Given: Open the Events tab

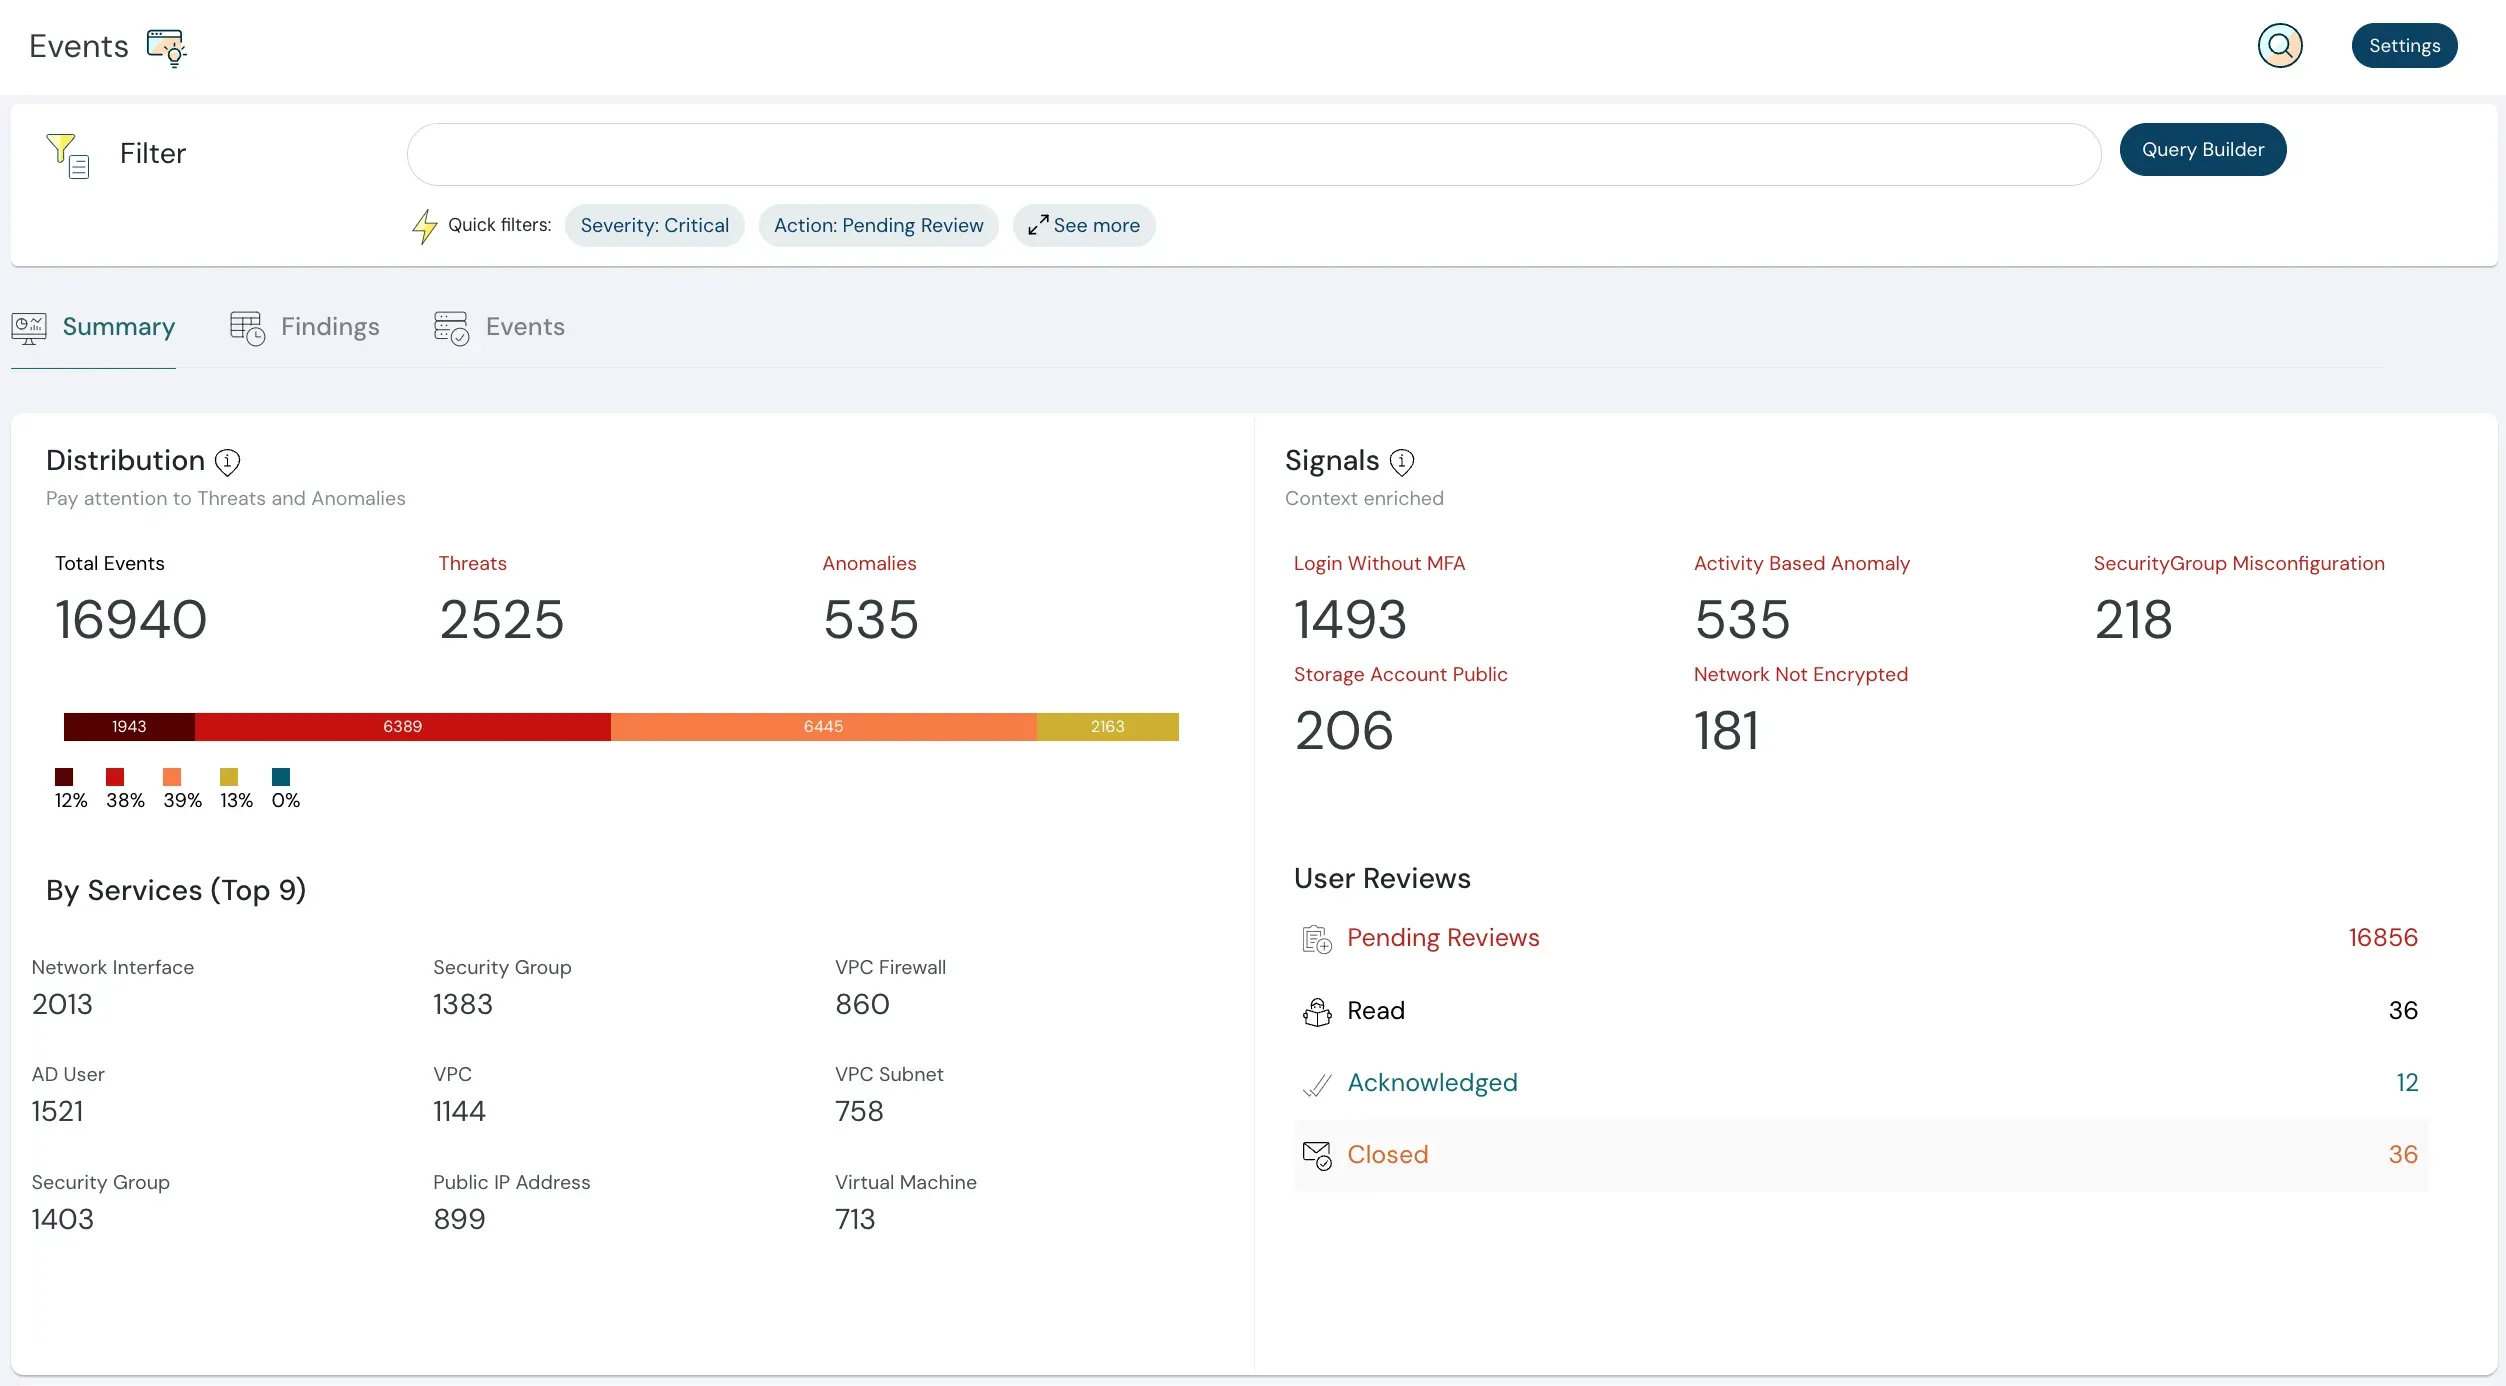Looking at the screenshot, I should click(x=499, y=327).
